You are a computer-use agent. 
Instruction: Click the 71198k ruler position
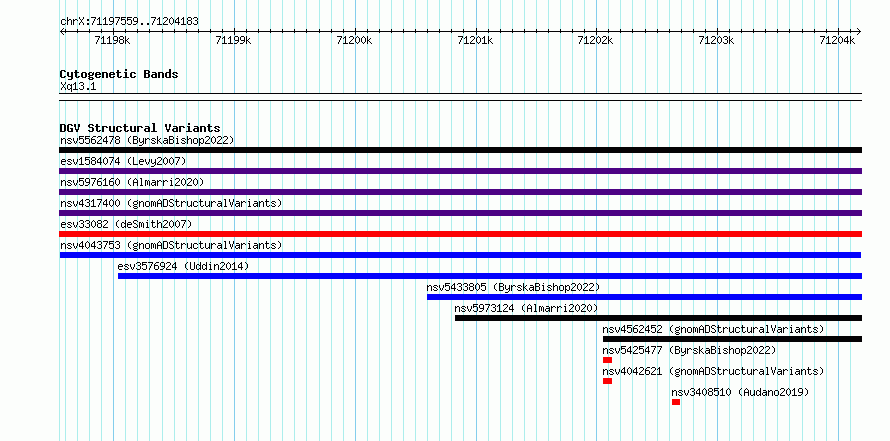tap(113, 40)
